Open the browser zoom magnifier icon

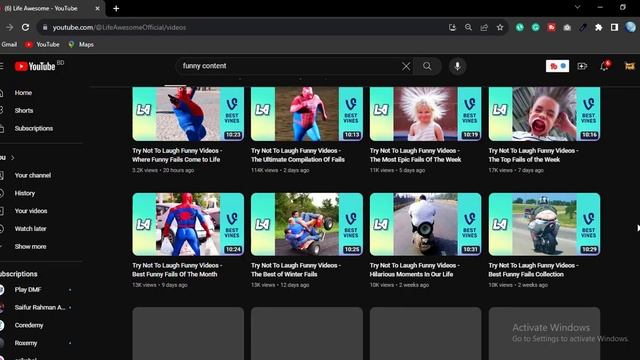468,27
